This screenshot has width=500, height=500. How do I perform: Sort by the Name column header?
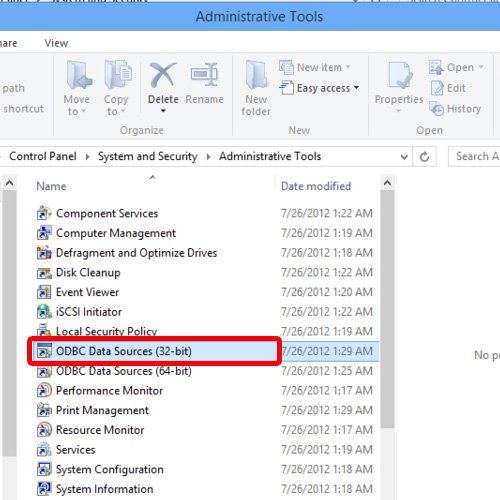pos(51,186)
